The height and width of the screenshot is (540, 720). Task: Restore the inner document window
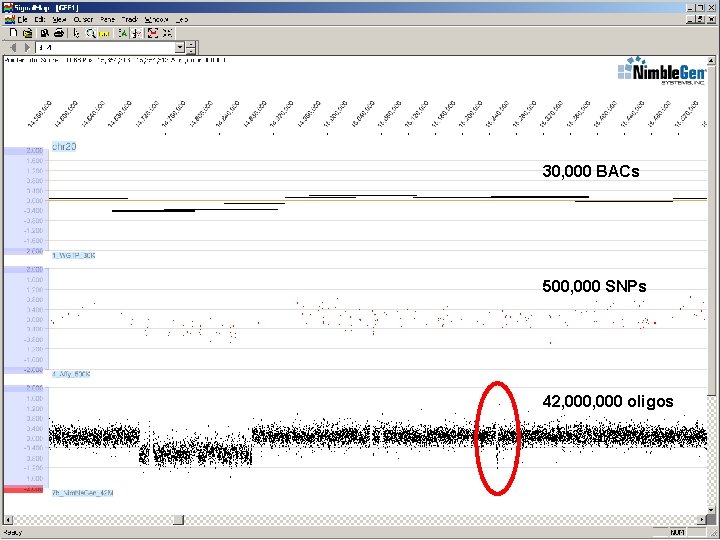point(700,19)
